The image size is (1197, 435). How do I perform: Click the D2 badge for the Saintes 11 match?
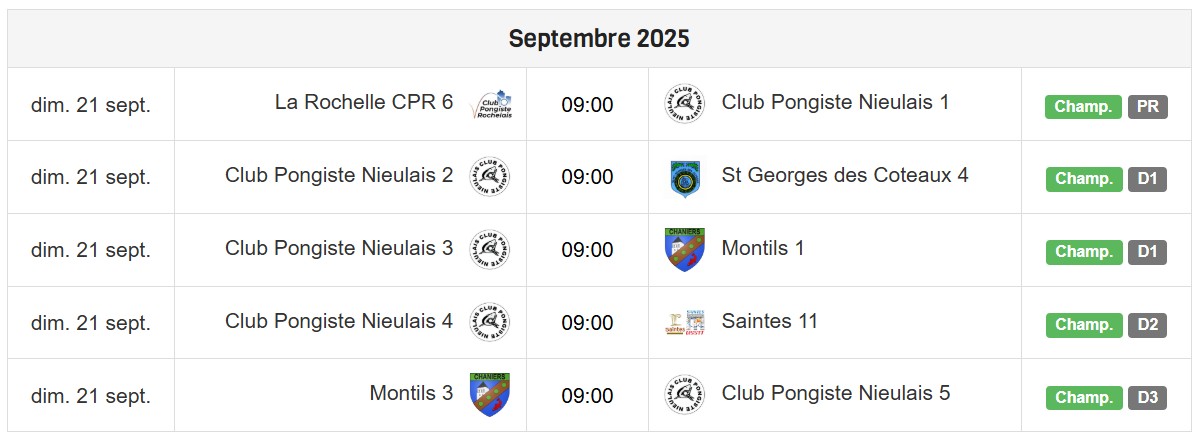click(x=1147, y=325)
